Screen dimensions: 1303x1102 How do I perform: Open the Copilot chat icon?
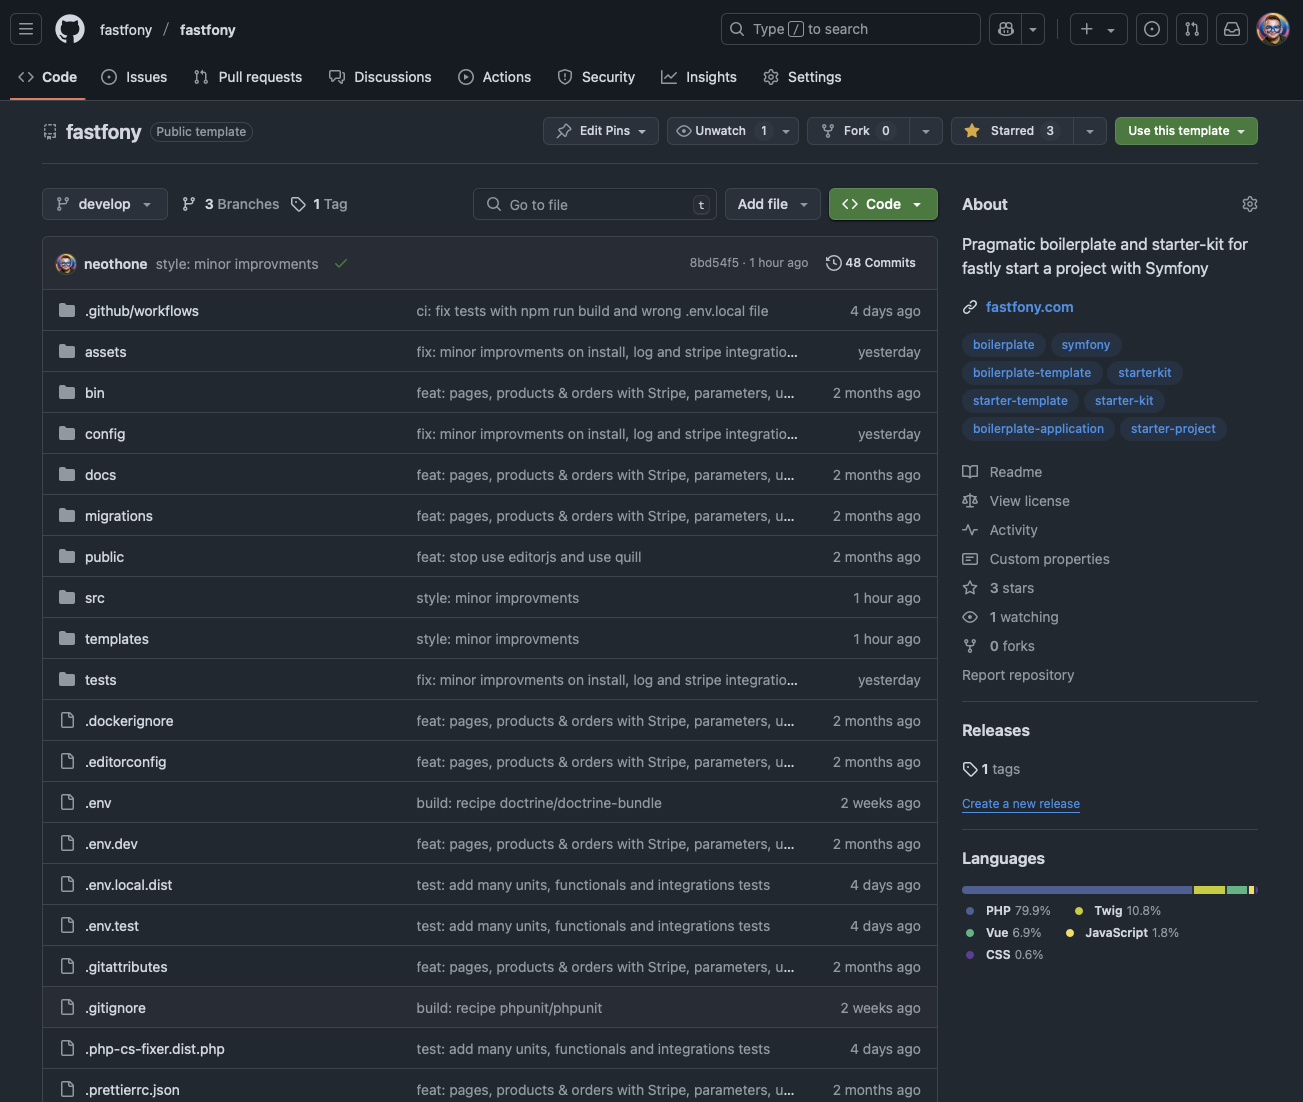coord(1006,29)
